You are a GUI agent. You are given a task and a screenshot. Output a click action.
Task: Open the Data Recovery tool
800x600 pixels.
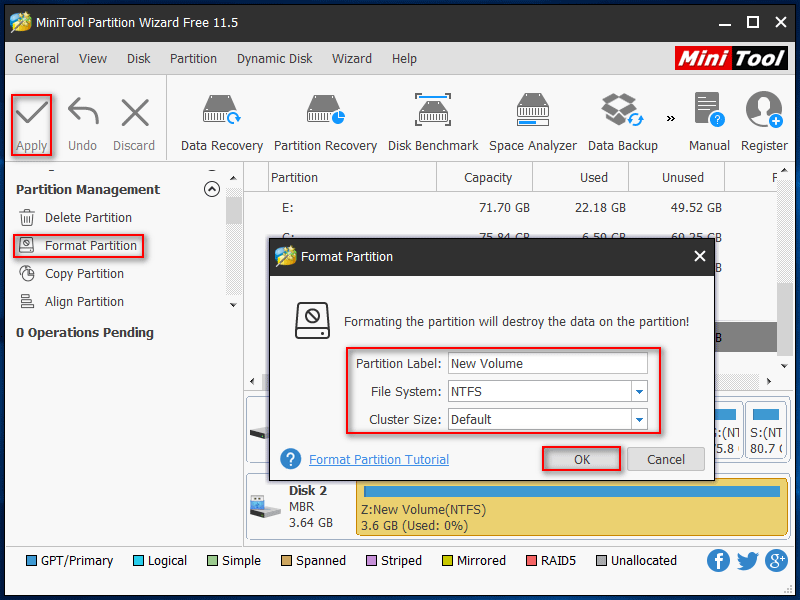point(222,110)
